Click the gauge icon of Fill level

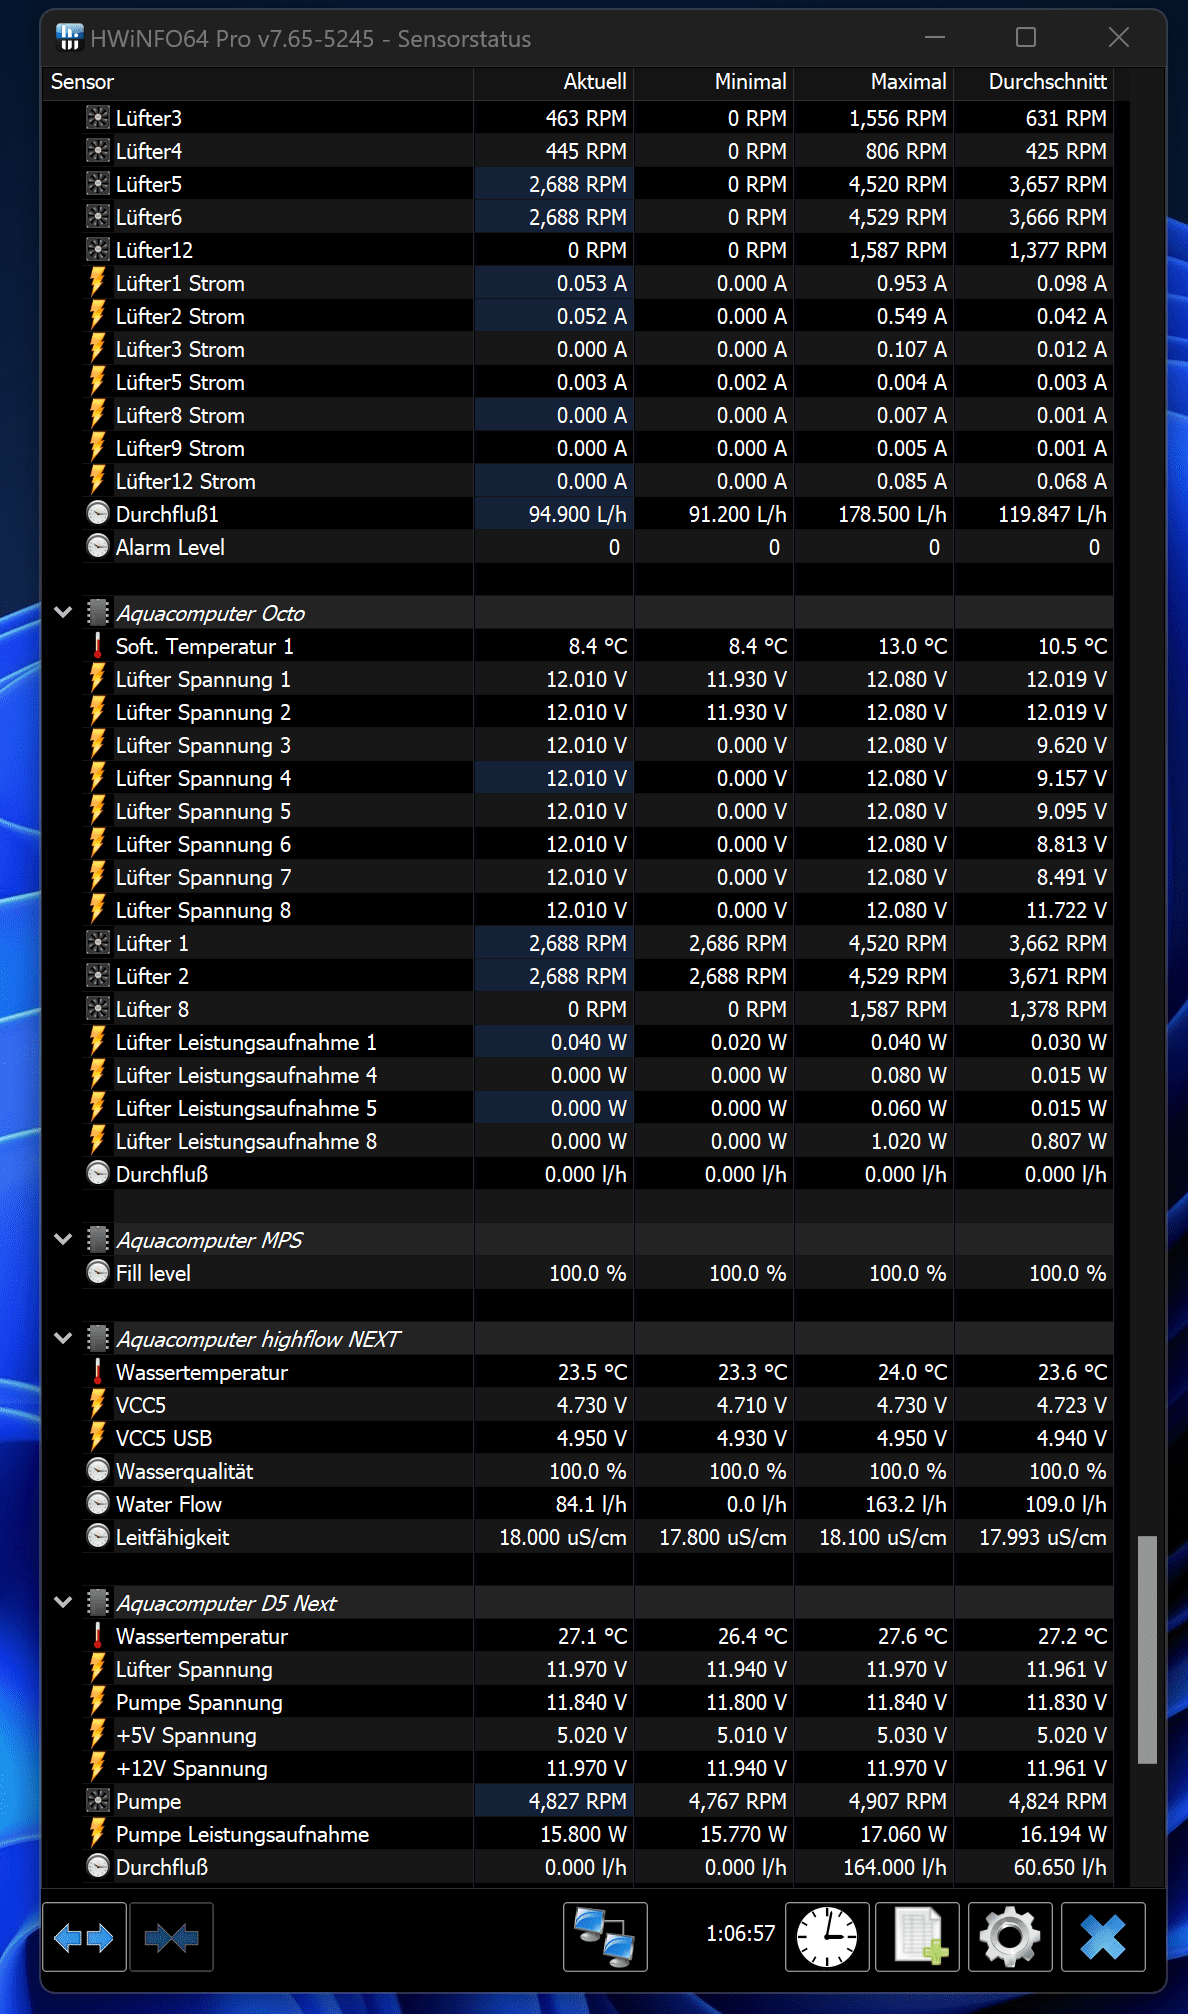click(98, 1273)
